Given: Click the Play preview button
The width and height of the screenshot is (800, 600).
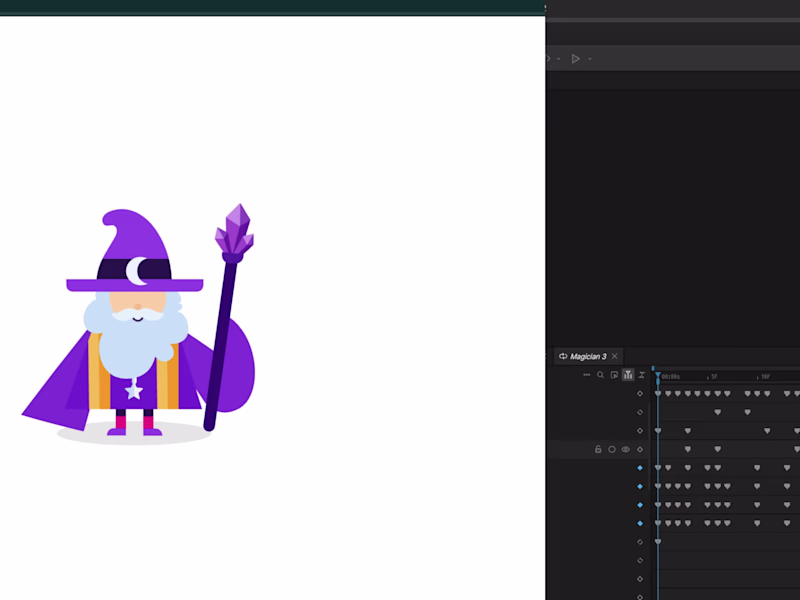Looking at the screenshot, I should [576, 59].
